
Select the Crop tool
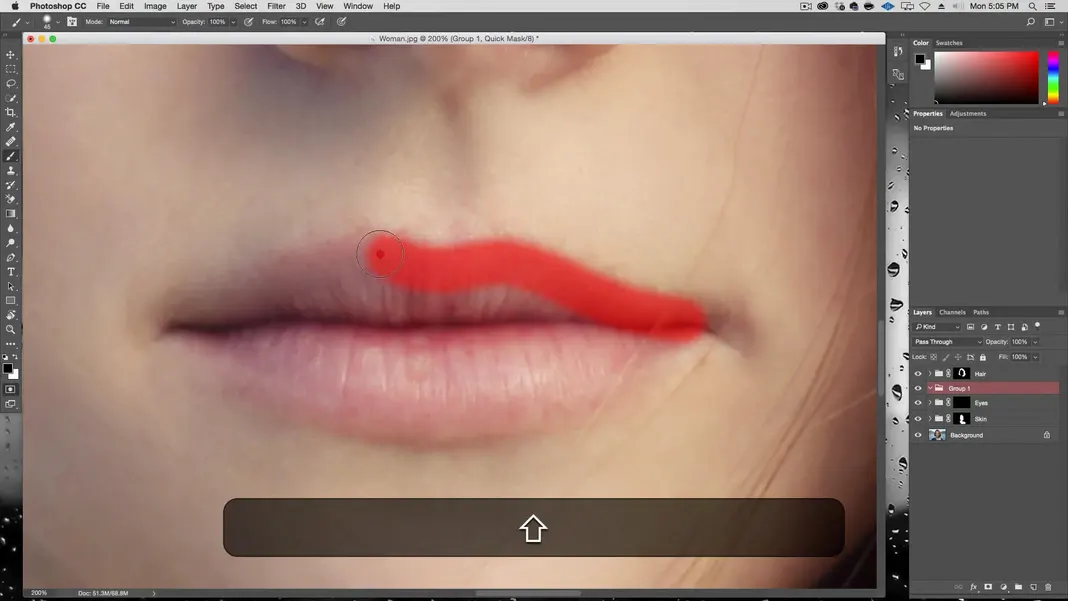click(x=10, y=112)
